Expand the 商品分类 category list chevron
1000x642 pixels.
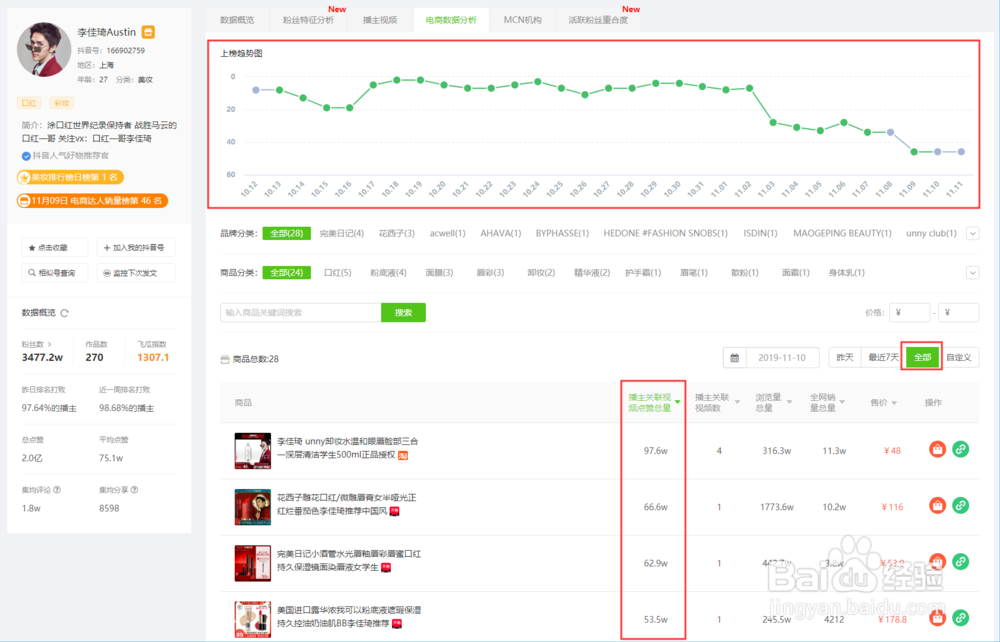click(973, 273)
